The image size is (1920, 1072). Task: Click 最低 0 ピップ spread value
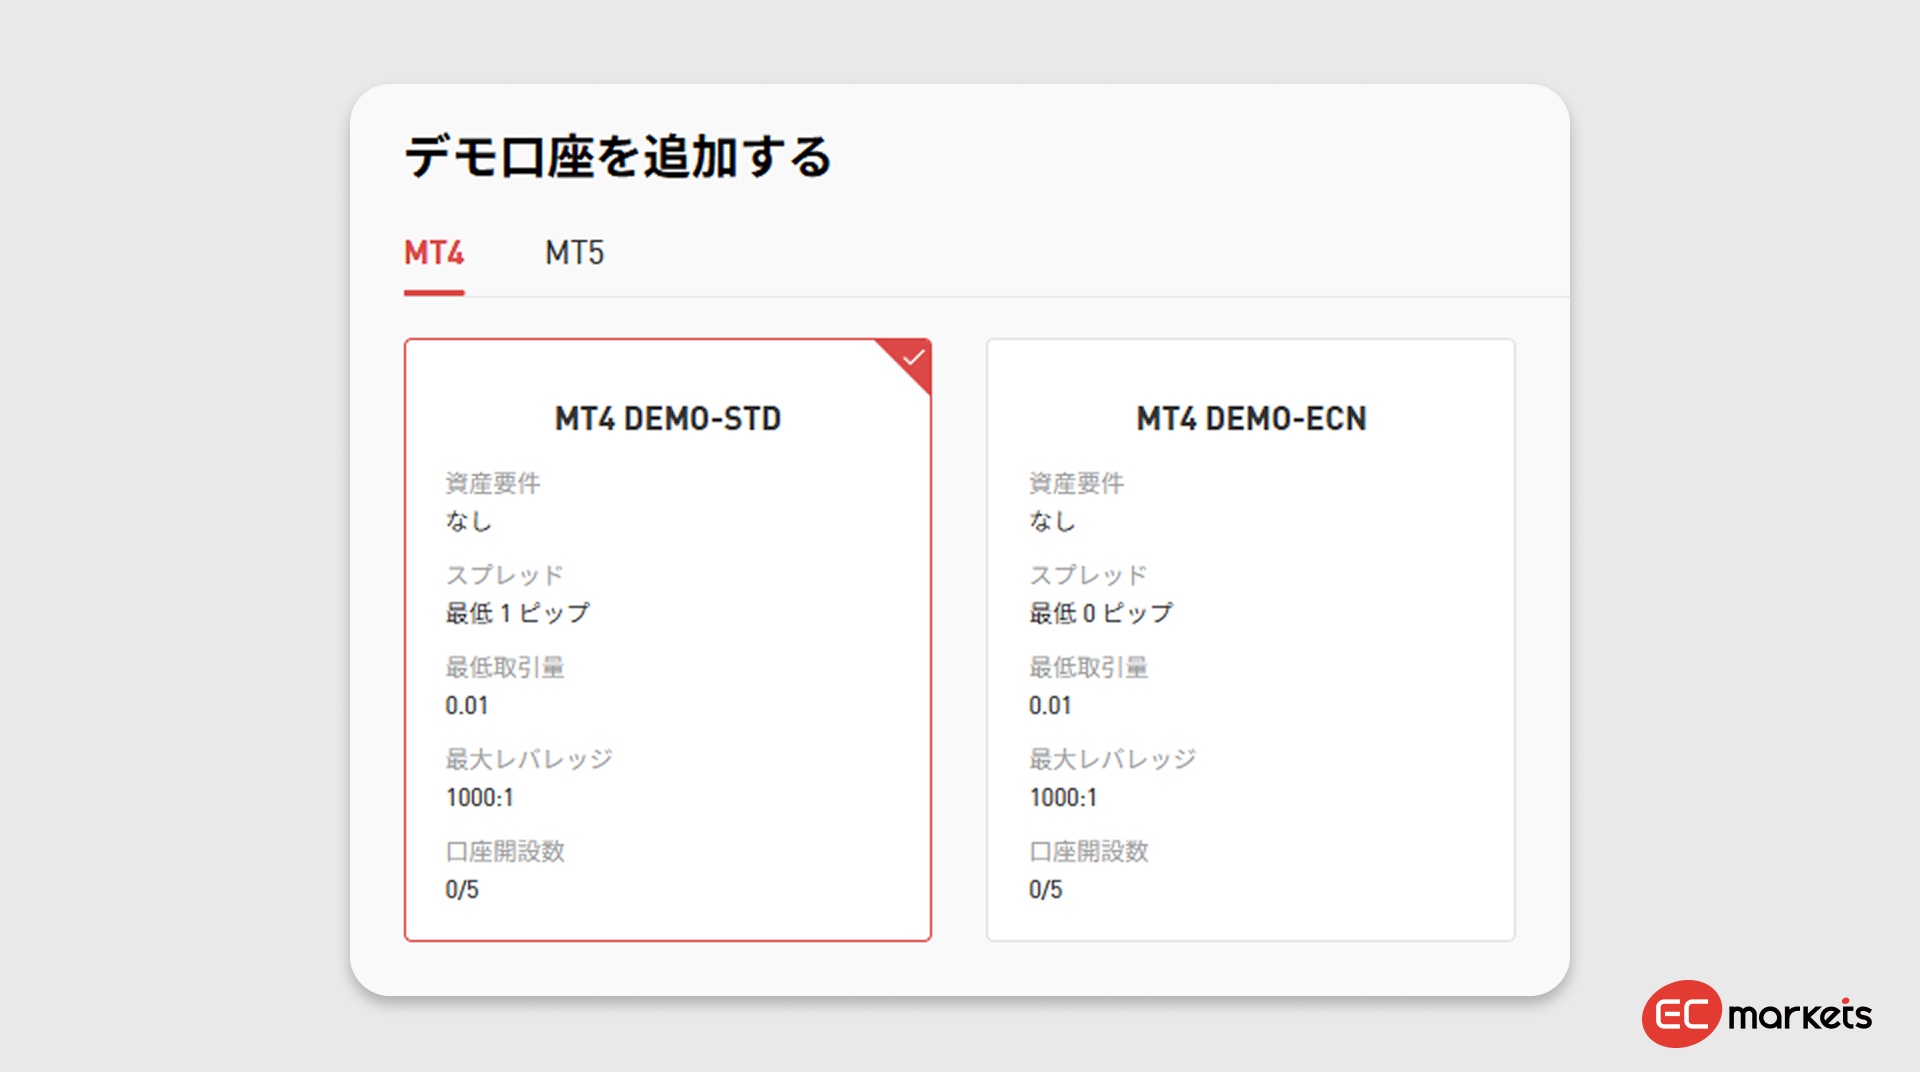pyautogui.click(x=1101, y=613)
